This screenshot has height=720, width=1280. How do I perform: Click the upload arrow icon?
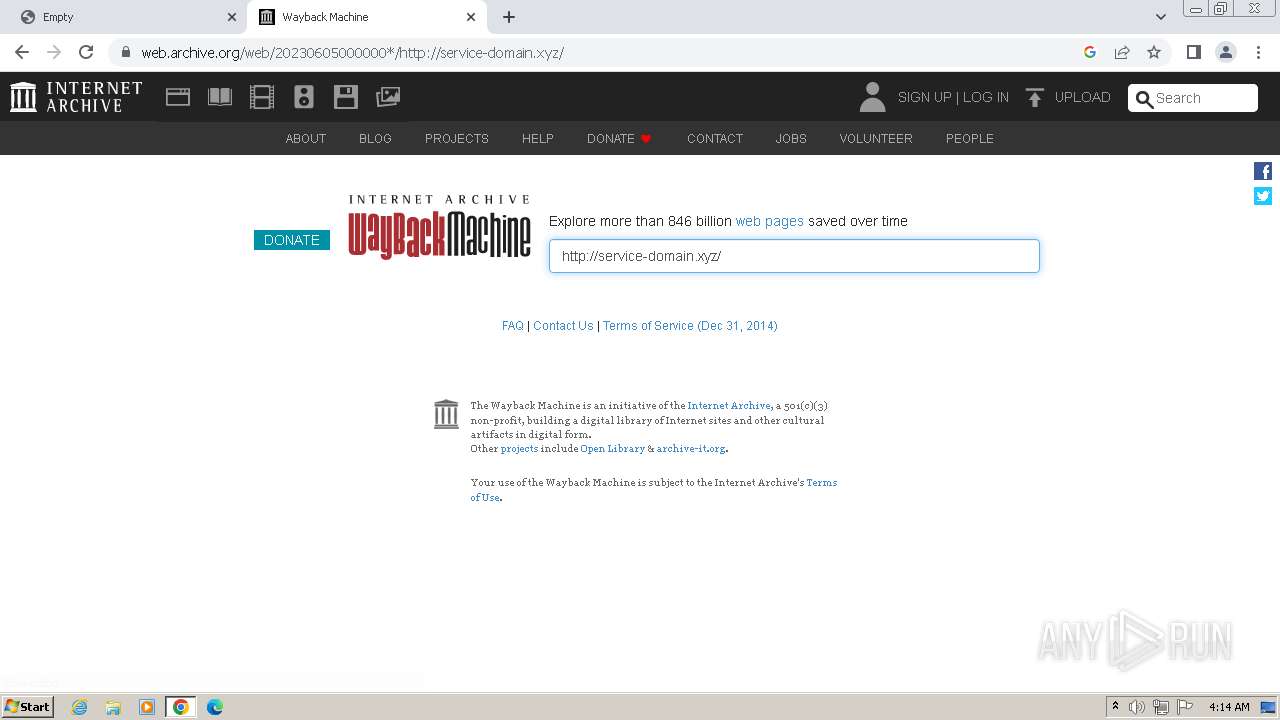(1035, 97)
